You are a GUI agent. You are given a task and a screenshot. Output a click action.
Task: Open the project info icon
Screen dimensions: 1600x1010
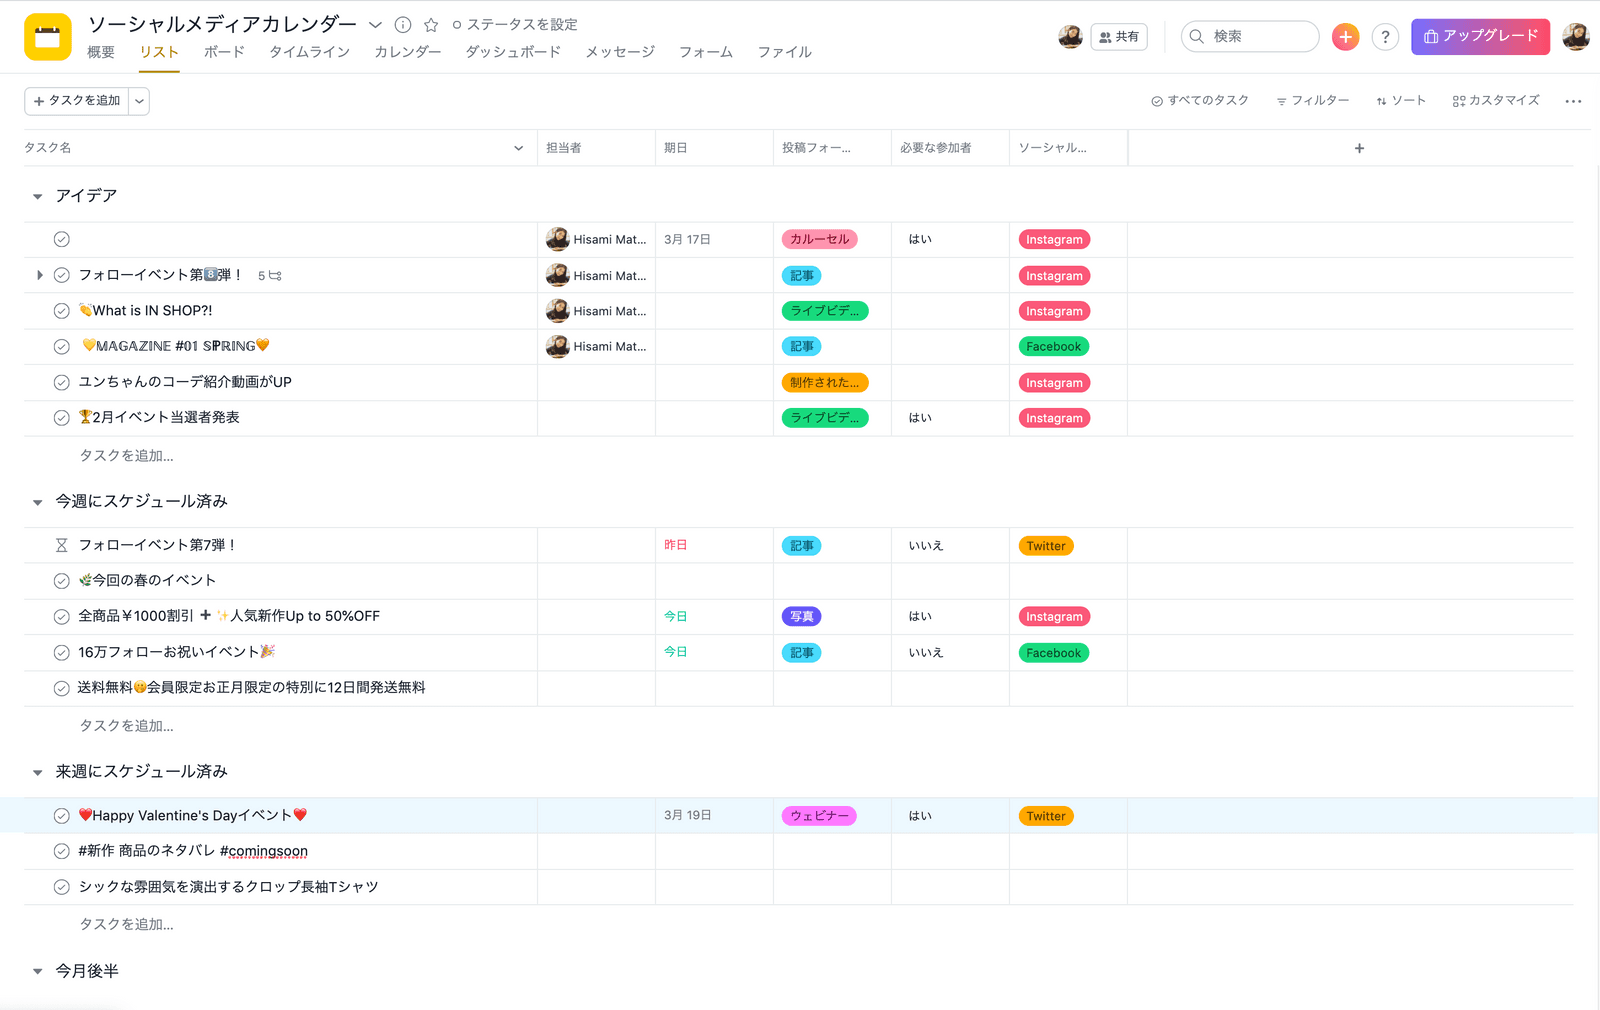click(x=403, y=25)
